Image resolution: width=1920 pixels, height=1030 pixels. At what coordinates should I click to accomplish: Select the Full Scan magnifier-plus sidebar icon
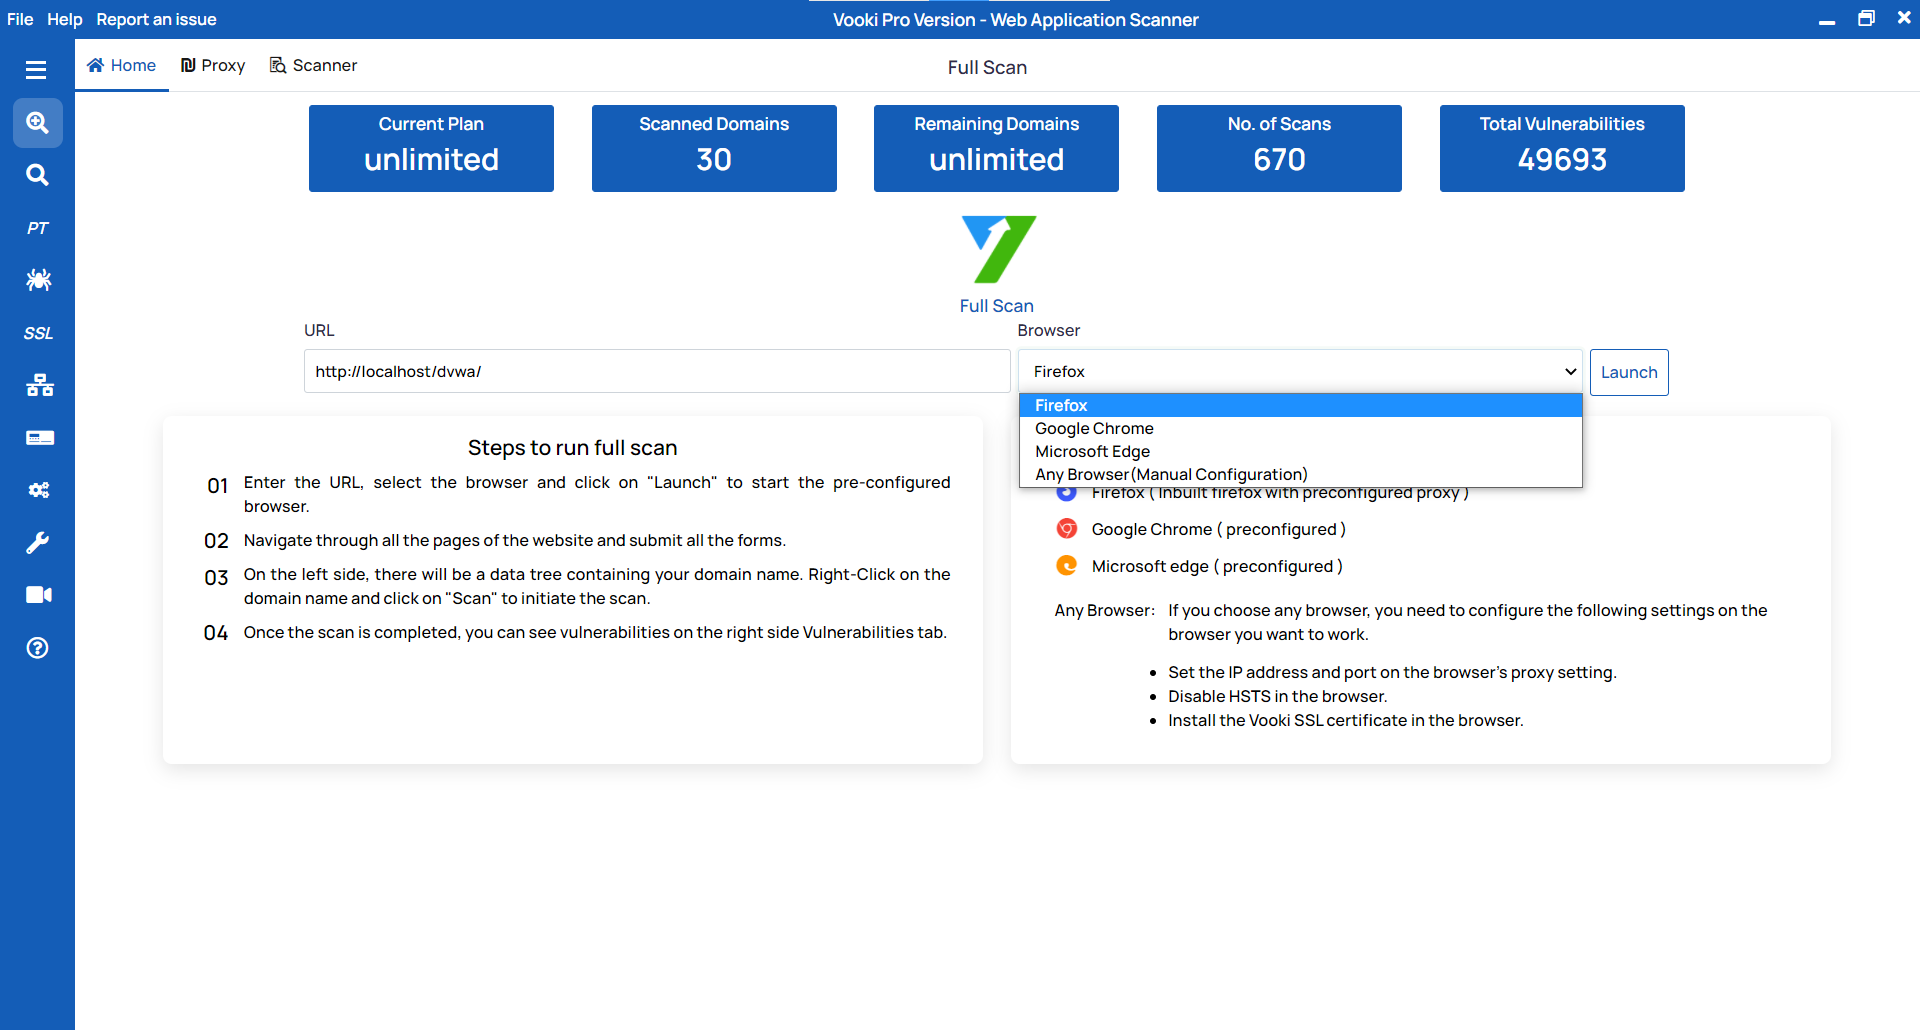[x=37, y=123]
